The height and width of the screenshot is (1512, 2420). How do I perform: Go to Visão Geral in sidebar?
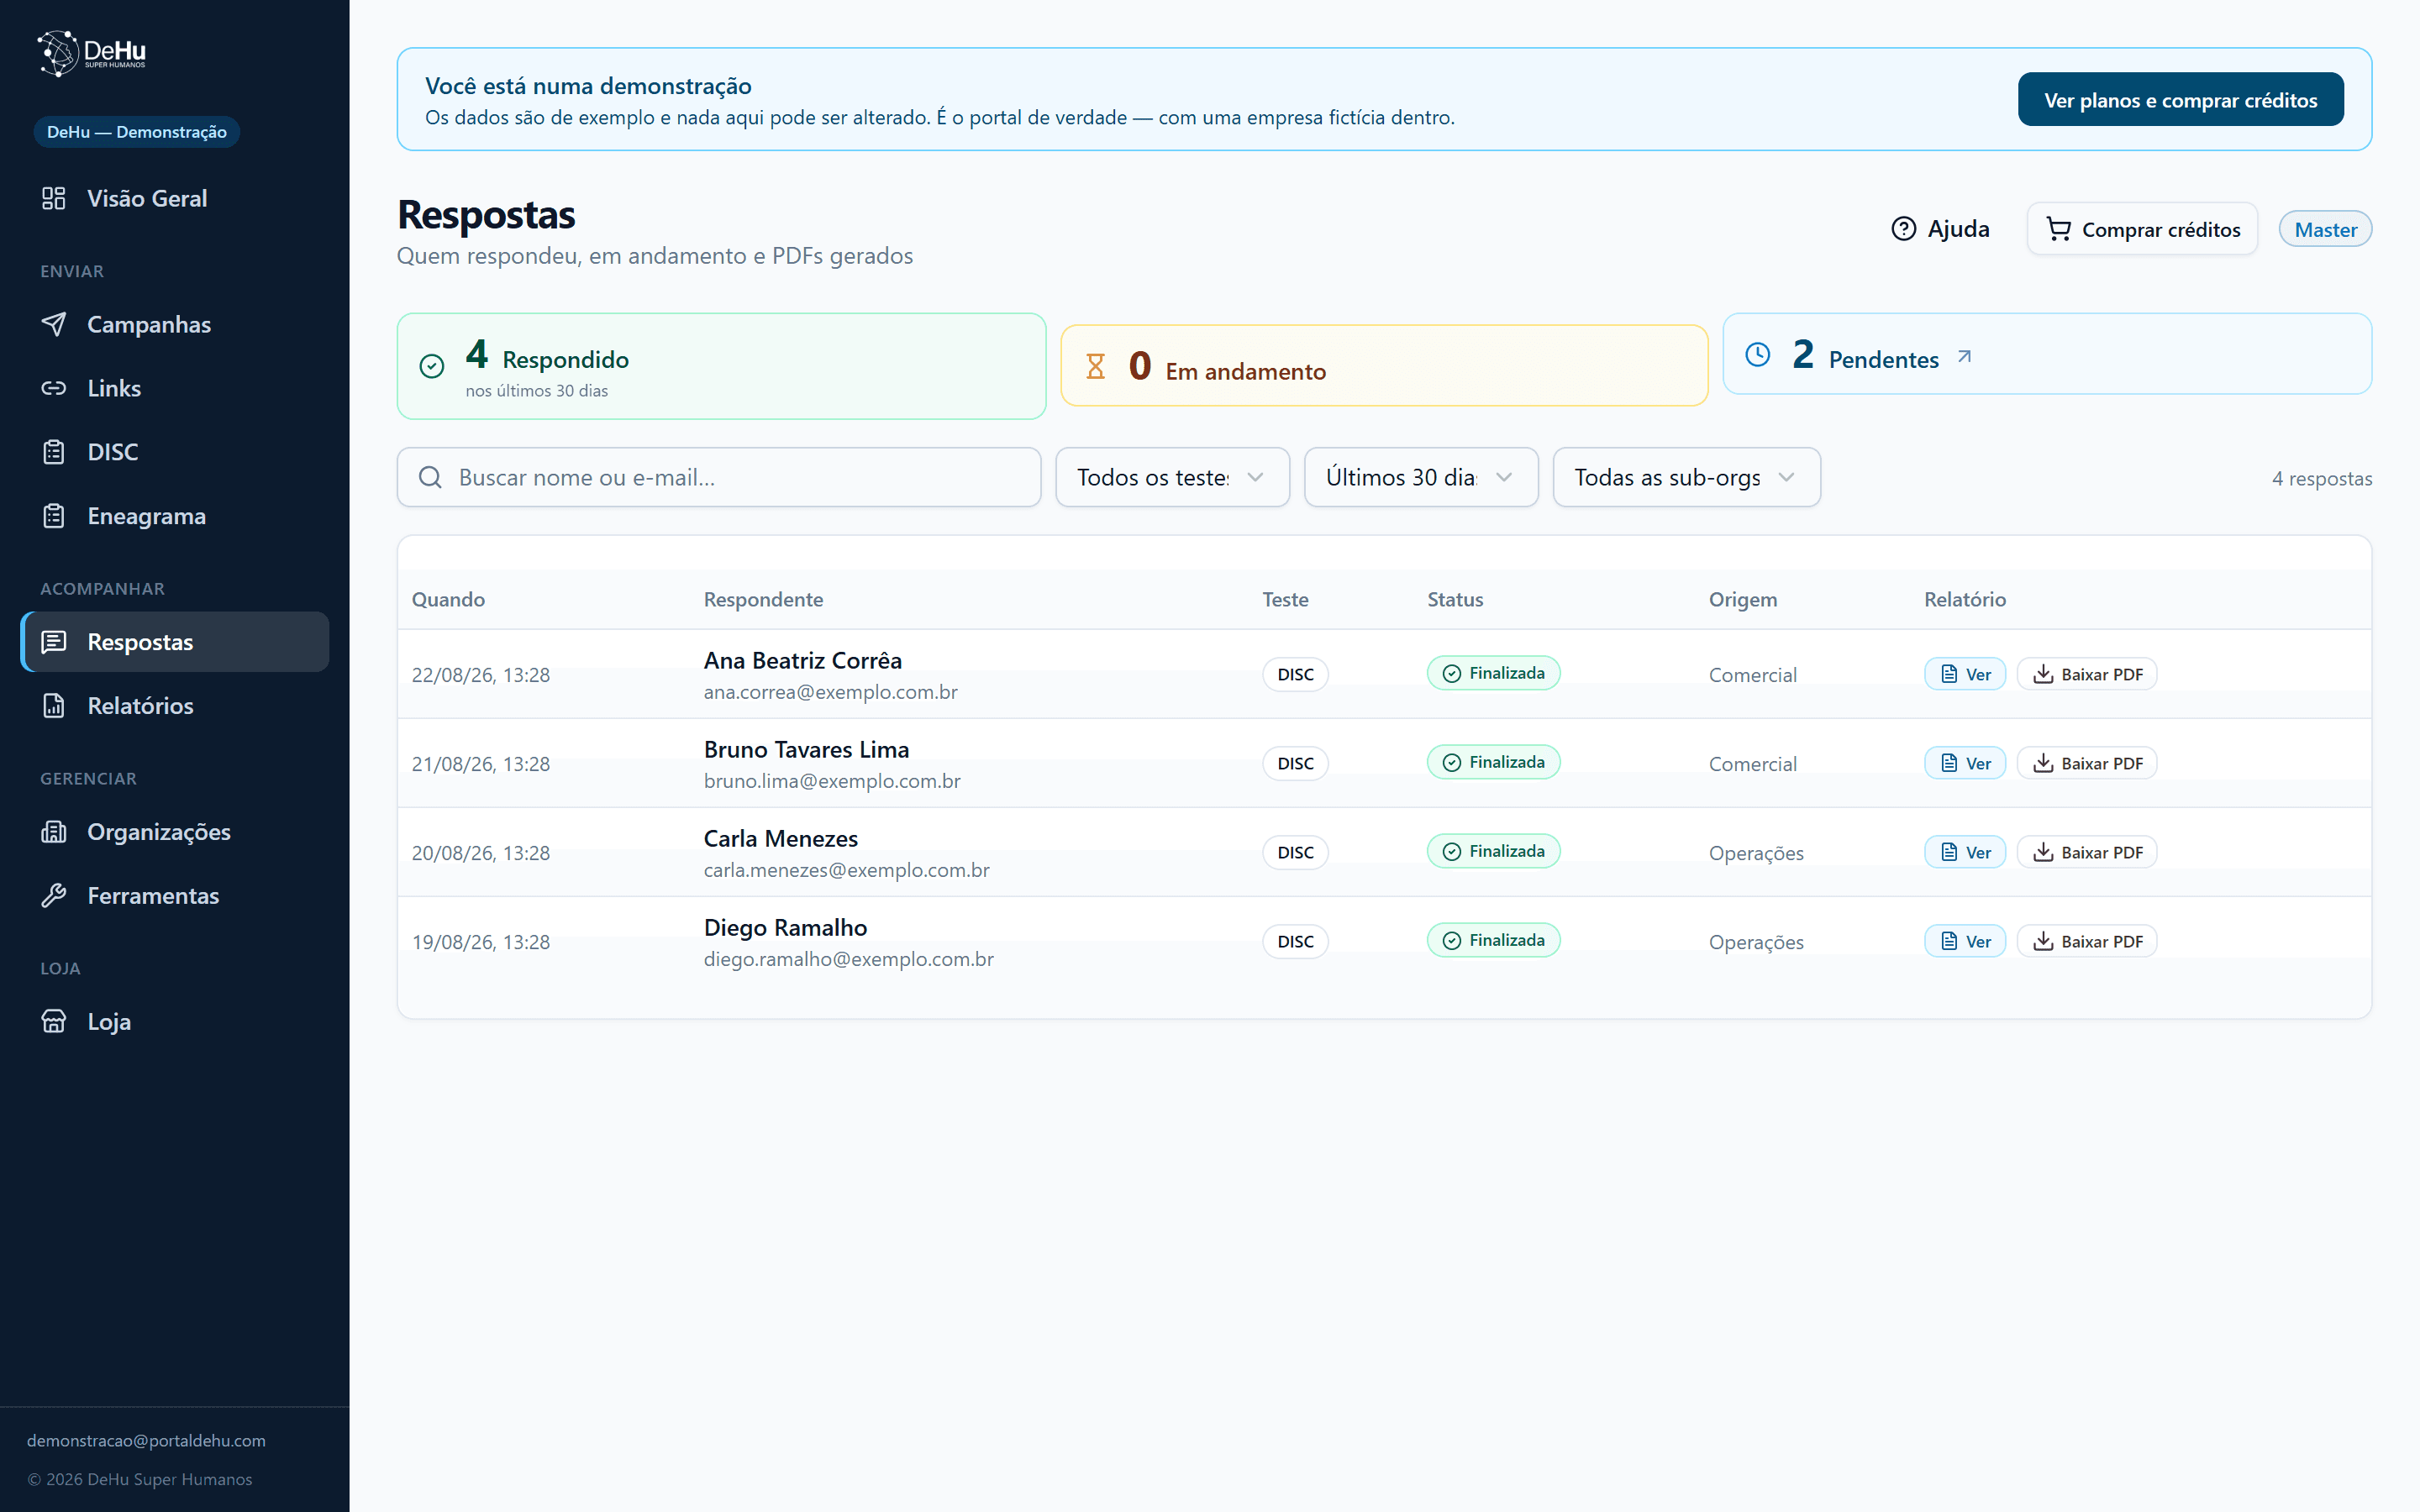174,198
